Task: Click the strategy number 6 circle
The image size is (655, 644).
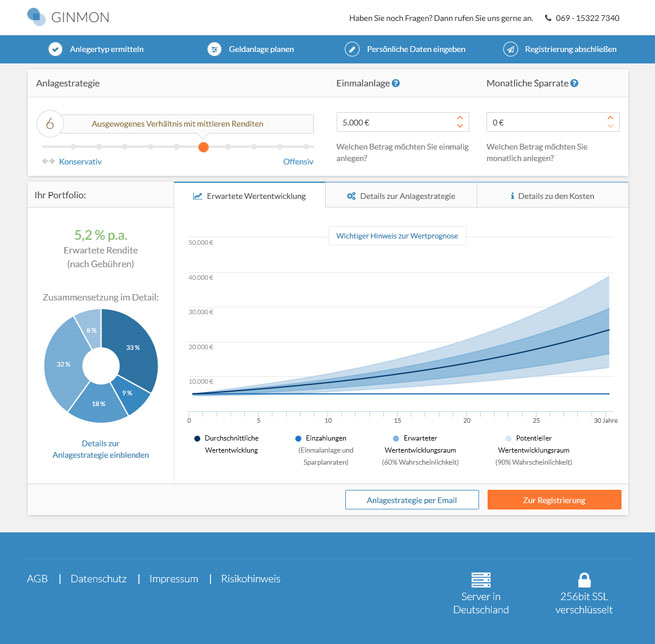Action: click(50, 124)
